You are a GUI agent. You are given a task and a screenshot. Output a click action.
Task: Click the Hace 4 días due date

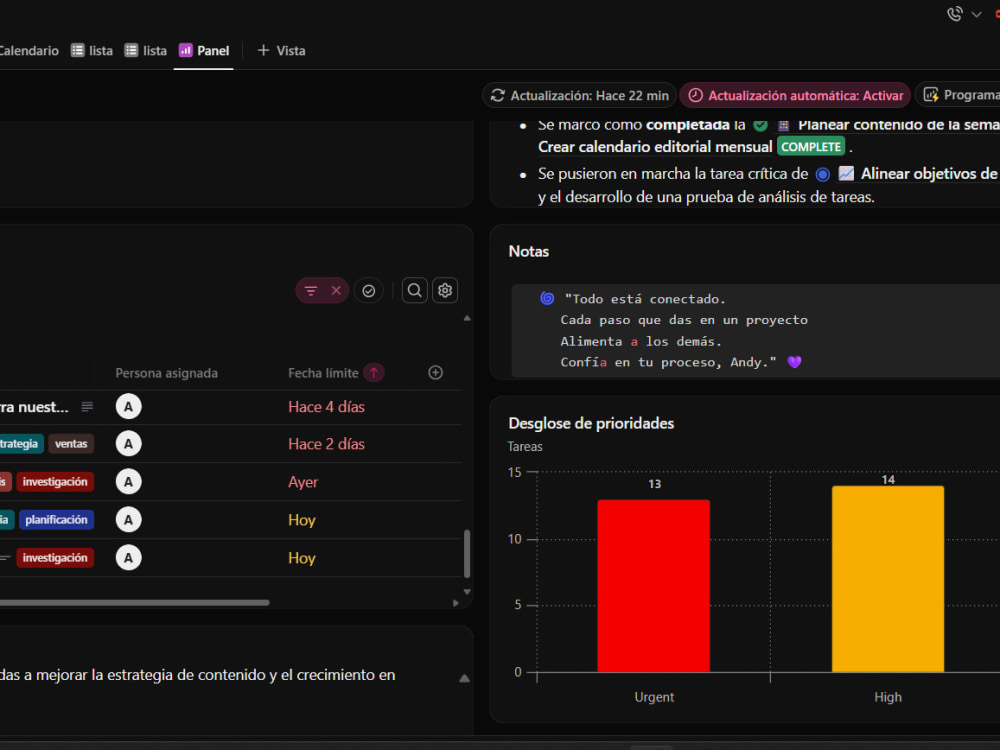click(x=327, y=407)
